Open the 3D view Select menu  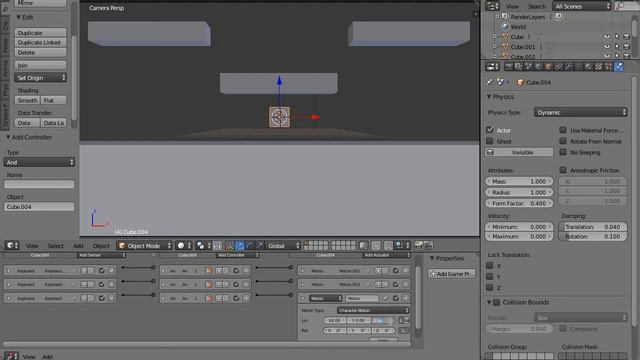(56, 246)
